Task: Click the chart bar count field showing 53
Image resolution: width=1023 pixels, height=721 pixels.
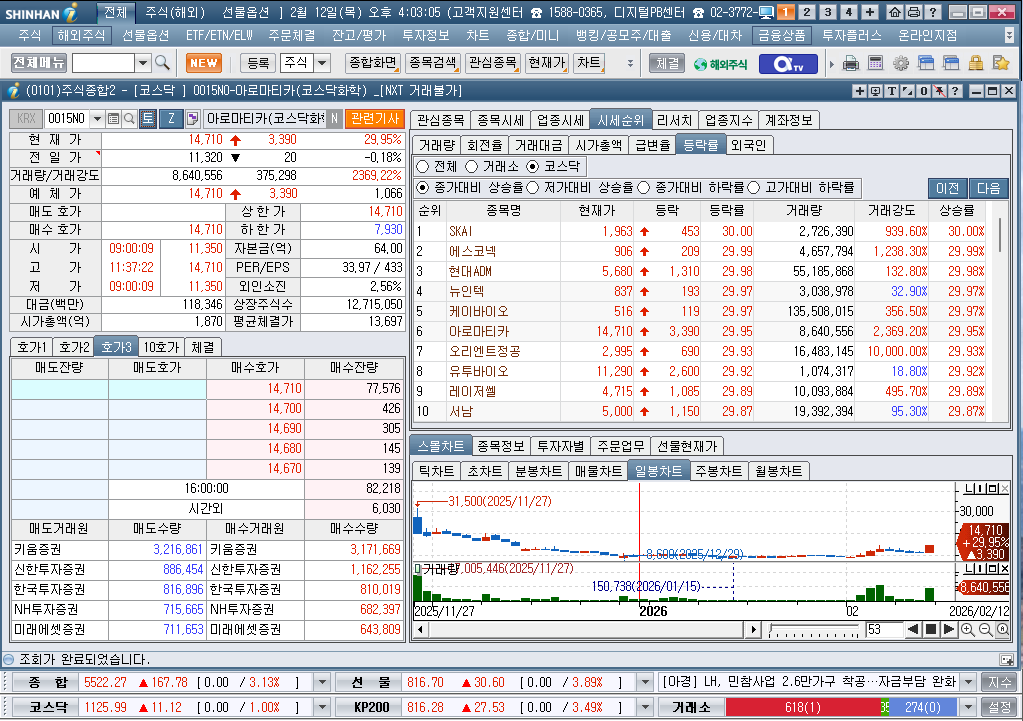Action: pos(883,630)
